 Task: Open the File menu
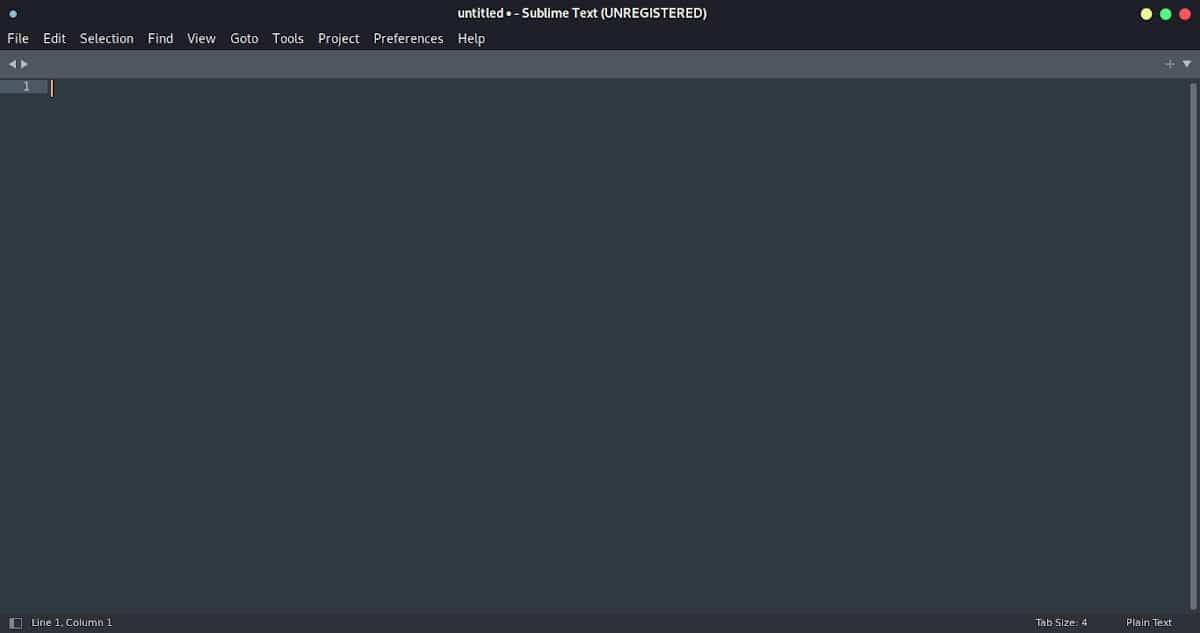pos(18,38)
